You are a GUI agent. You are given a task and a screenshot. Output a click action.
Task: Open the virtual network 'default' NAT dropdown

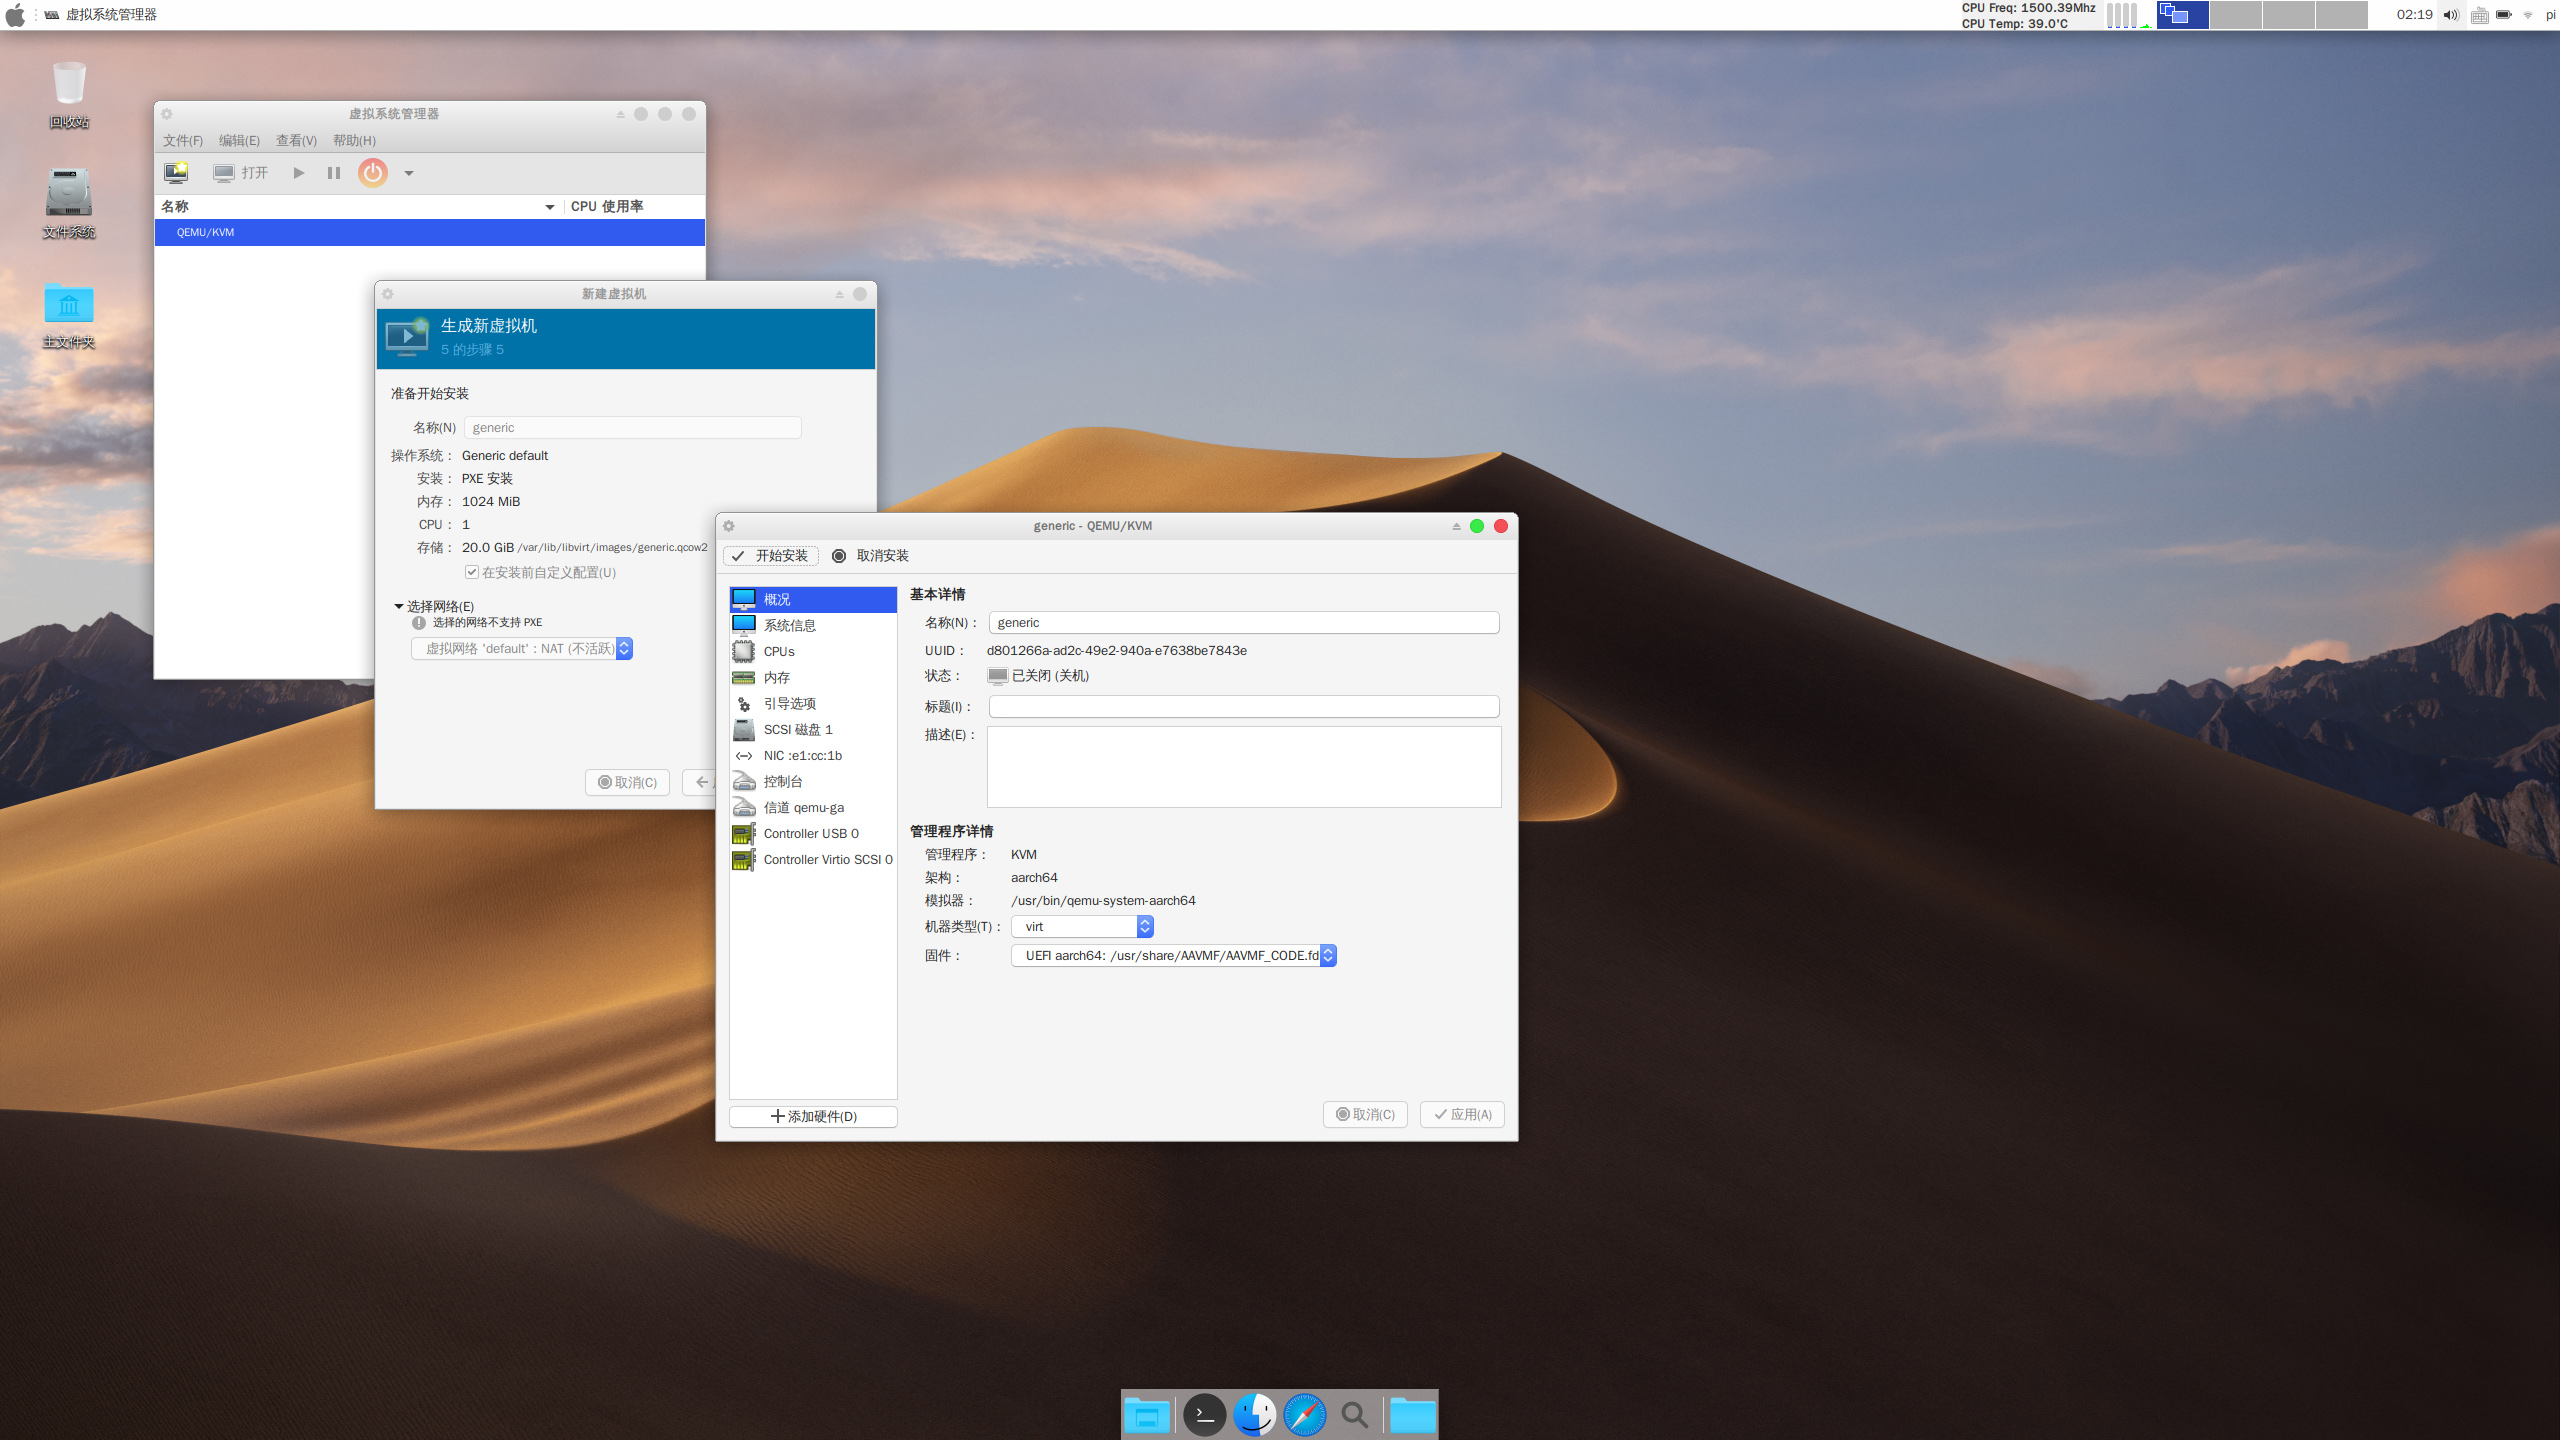pyautogui.click(x=522, y=649)
